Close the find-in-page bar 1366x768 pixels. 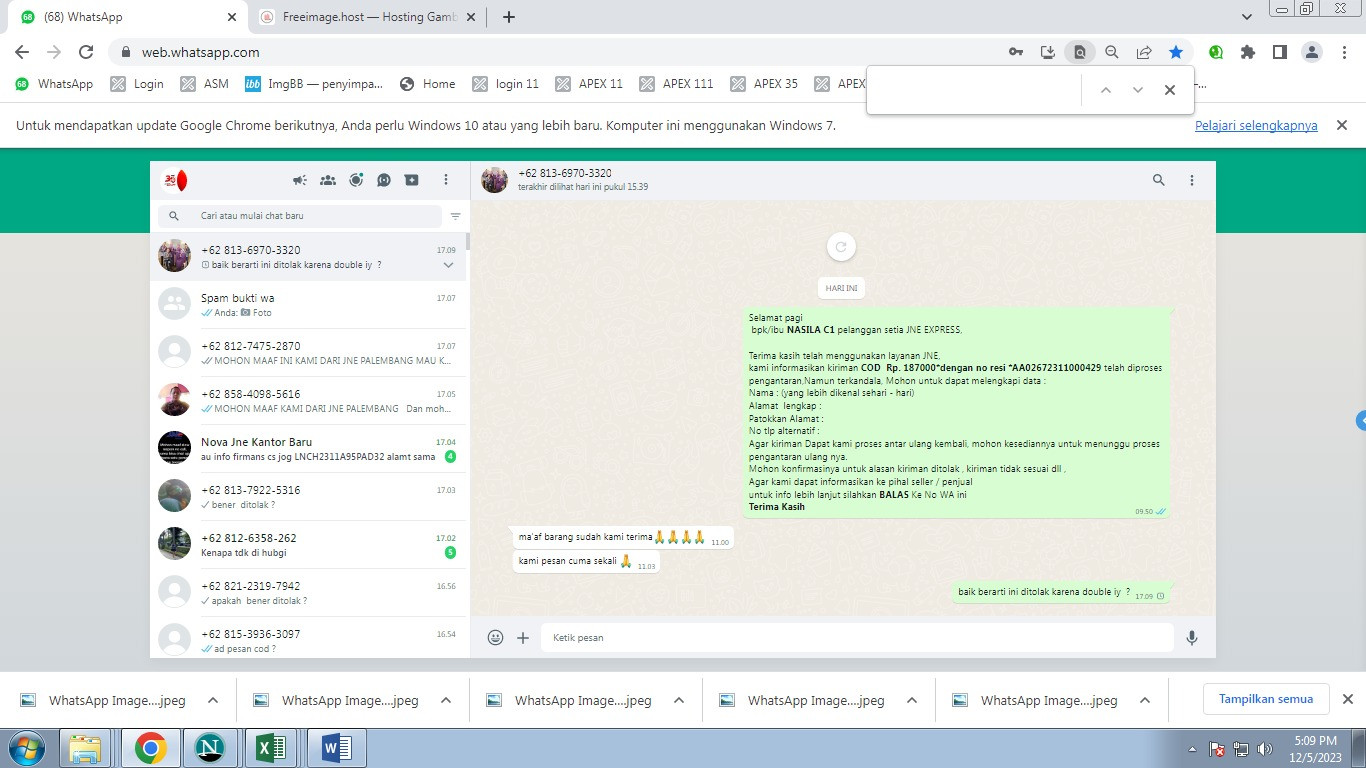click(x=1170, y=90)
